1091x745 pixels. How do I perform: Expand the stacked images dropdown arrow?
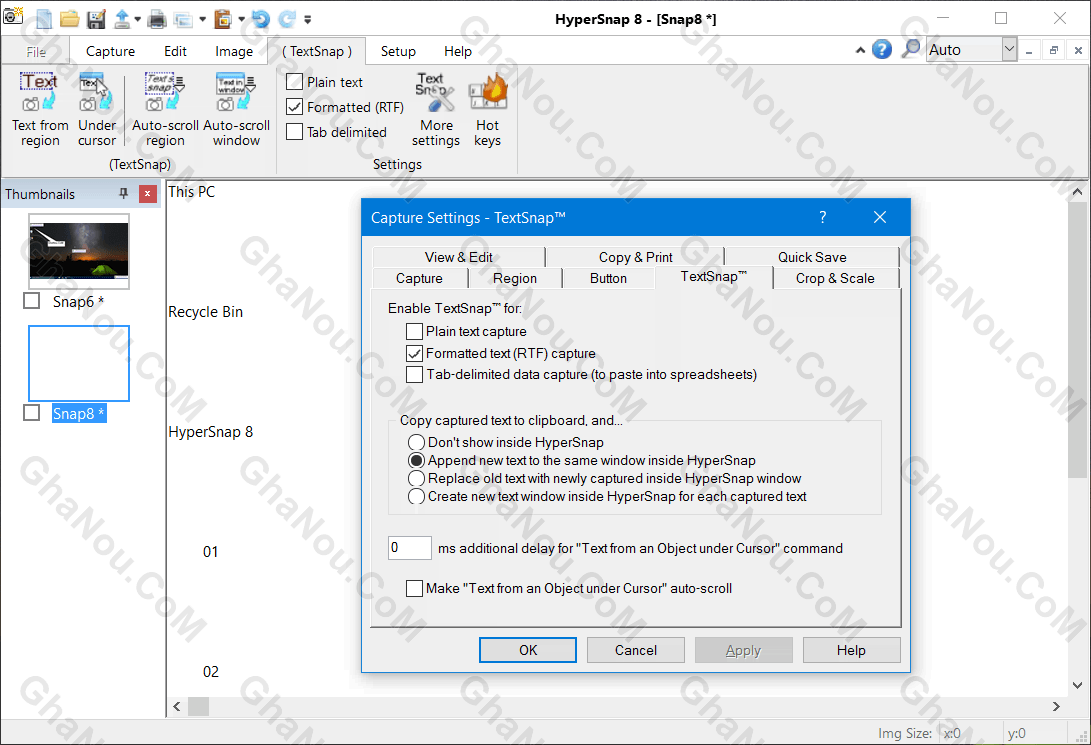202,19
